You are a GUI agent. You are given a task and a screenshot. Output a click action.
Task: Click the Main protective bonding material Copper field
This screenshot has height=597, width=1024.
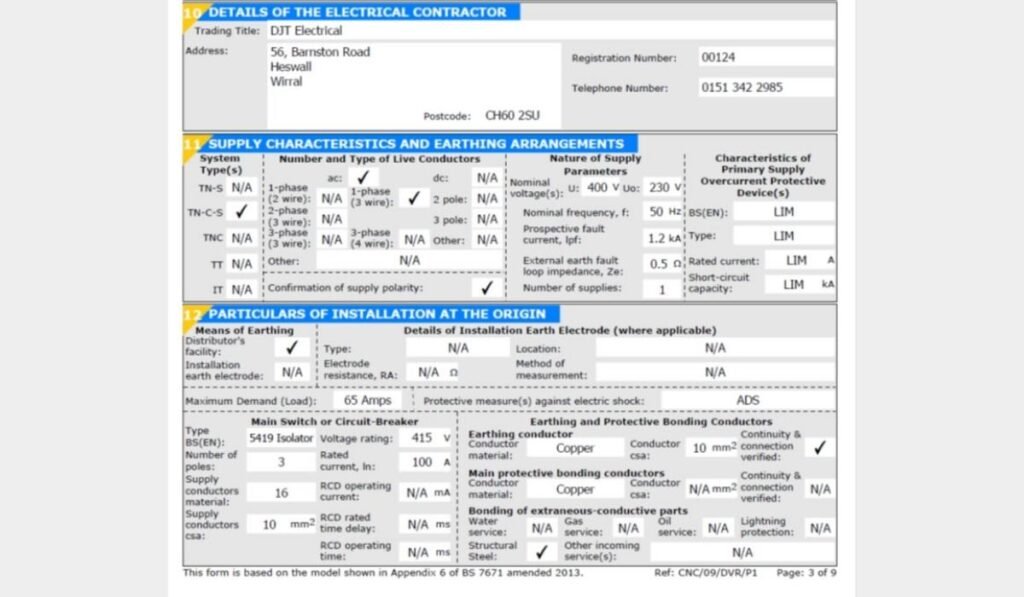click(575, 489)
